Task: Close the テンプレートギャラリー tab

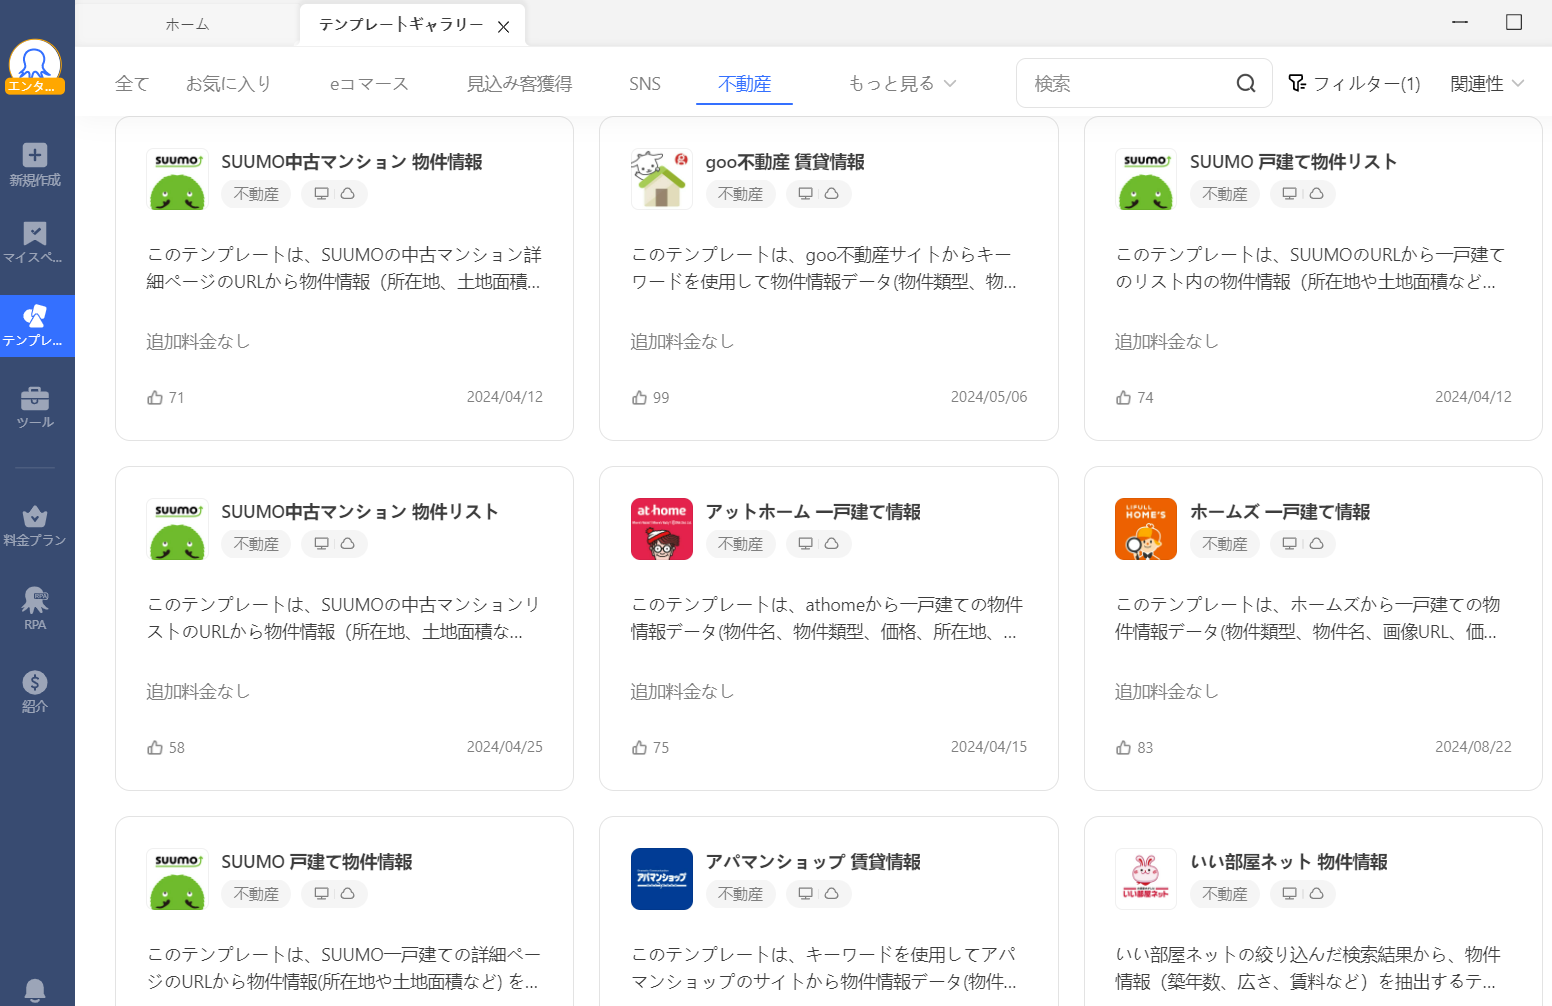Action: [504, 25]
